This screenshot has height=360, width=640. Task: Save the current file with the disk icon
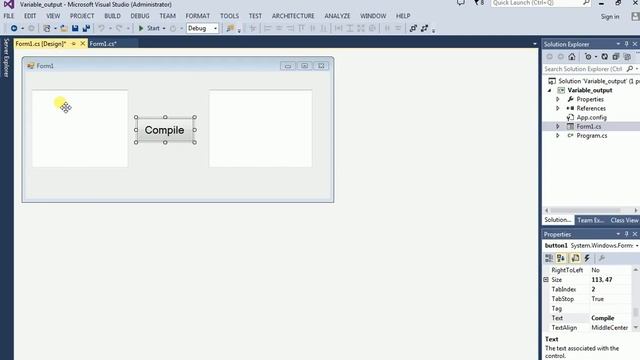(x=75, y=28)
